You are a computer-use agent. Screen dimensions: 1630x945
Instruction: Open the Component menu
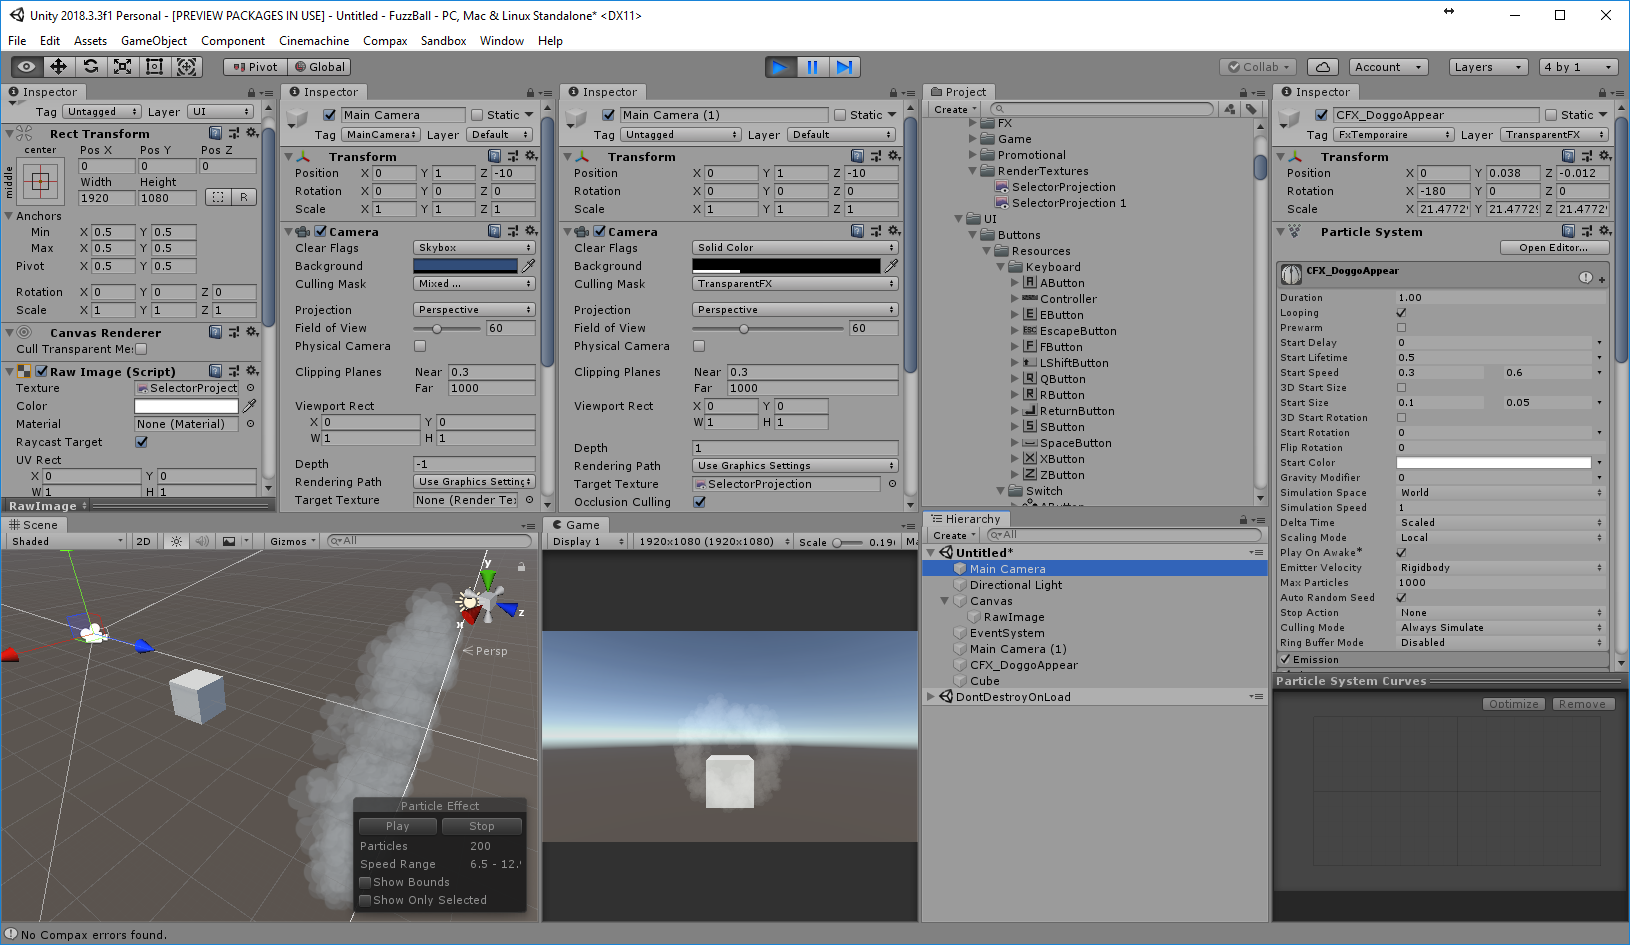coord(233,41)
